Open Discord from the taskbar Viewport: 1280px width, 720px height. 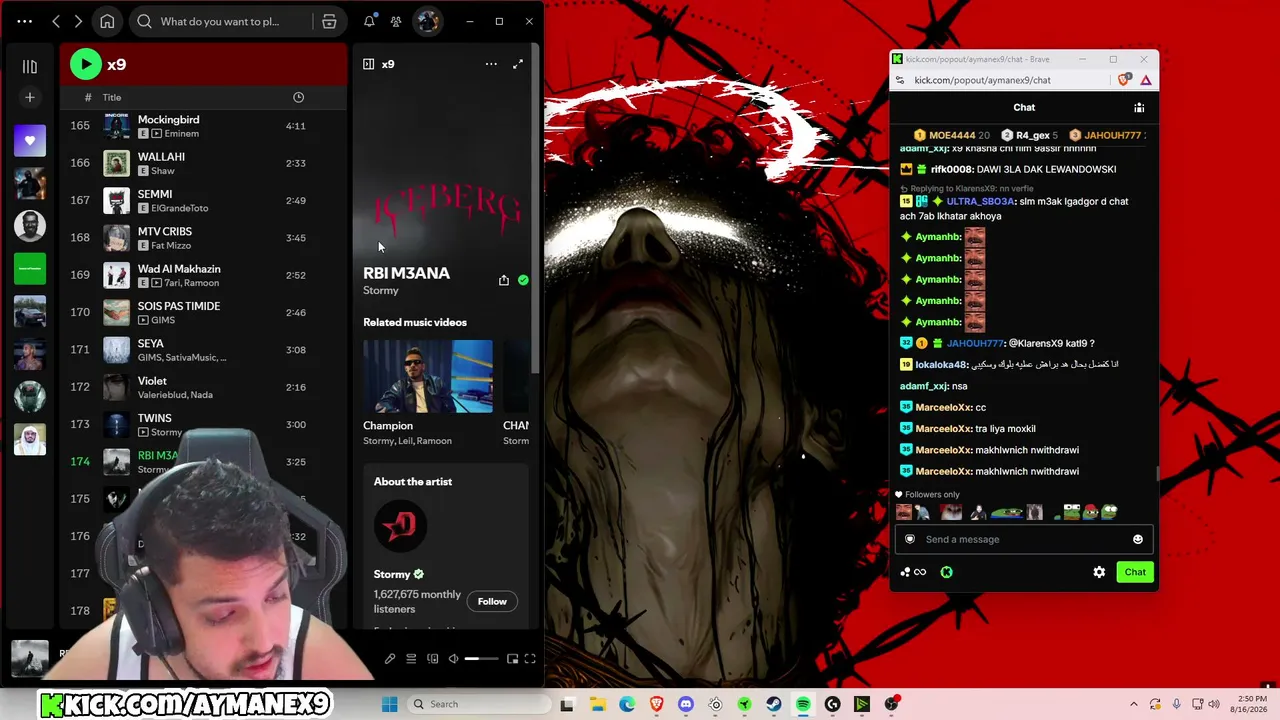(686, 704)
